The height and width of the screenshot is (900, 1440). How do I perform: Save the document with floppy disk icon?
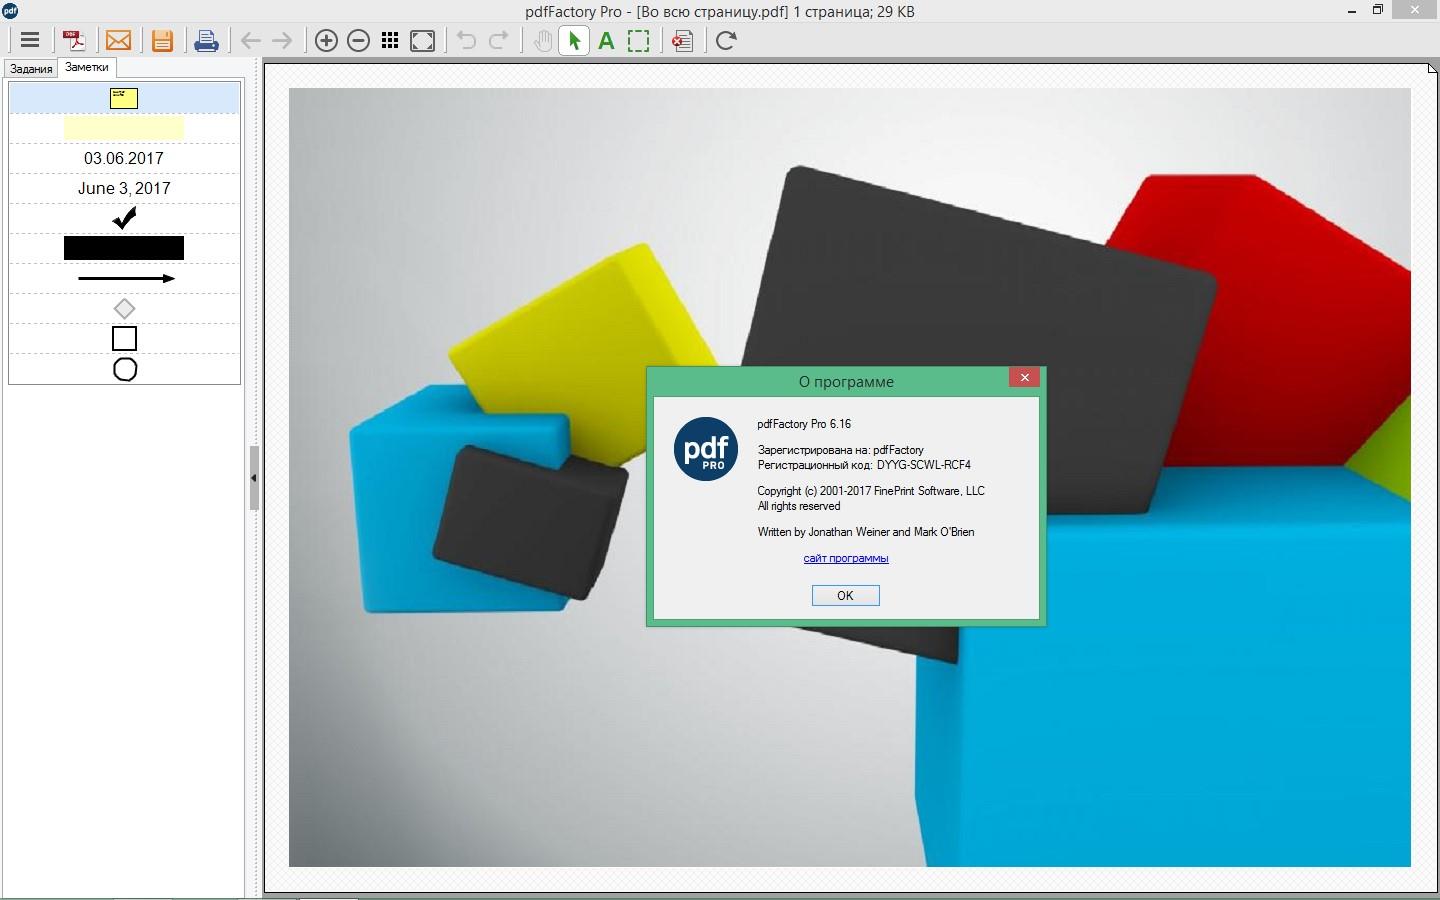click(162, 41)
